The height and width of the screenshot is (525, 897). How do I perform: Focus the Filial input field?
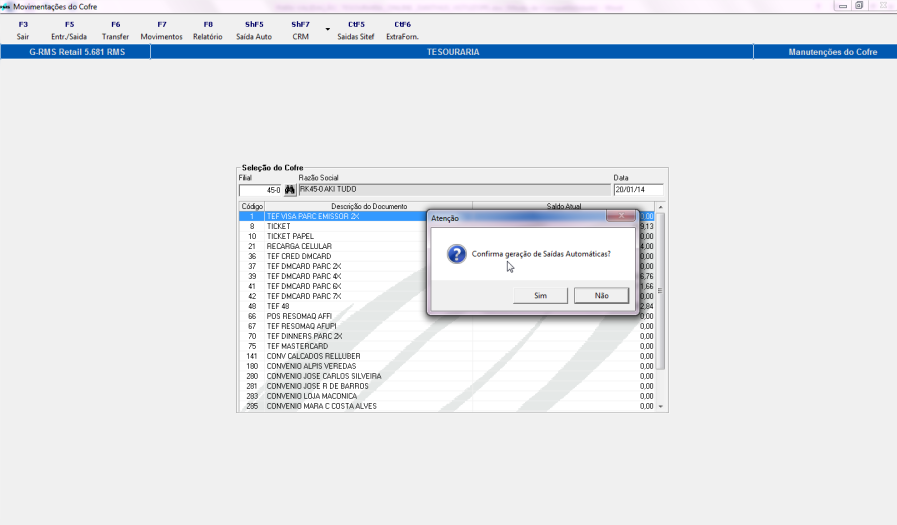260,190
